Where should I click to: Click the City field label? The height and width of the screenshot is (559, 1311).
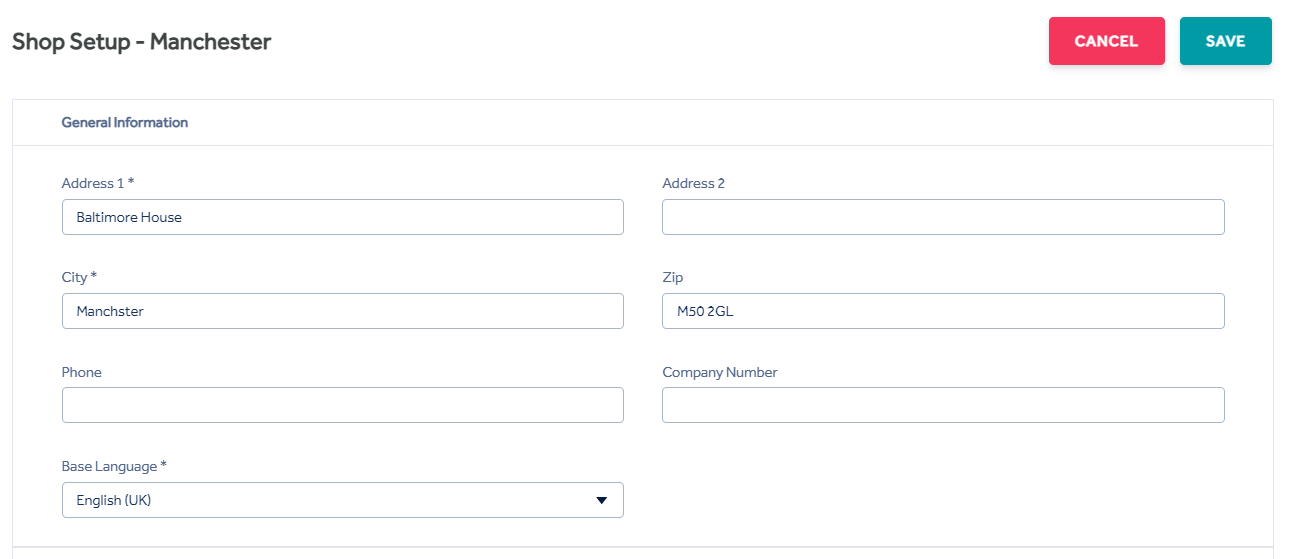pos(79,277)
